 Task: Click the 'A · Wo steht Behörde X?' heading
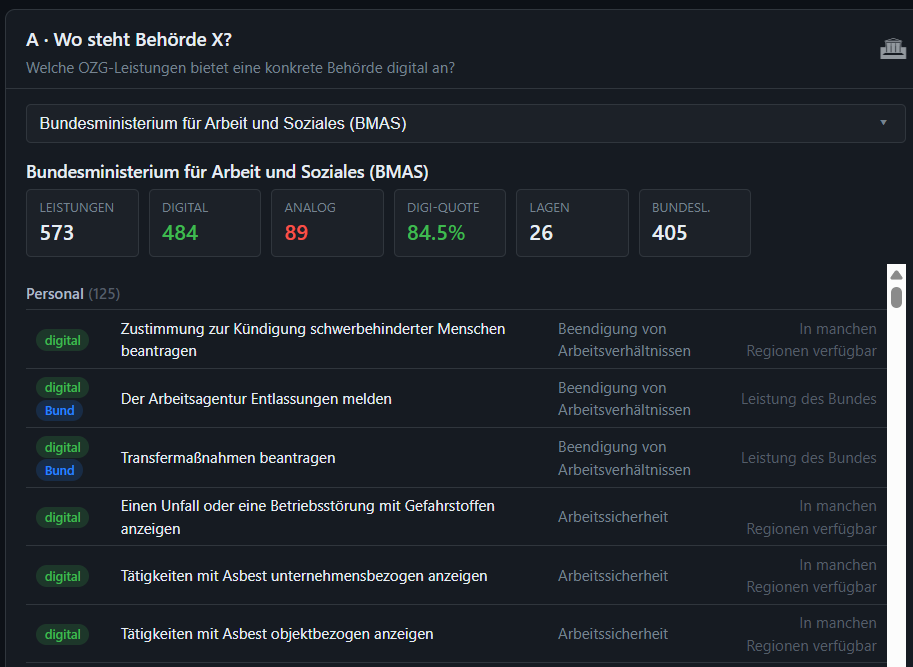click(129, 40)
